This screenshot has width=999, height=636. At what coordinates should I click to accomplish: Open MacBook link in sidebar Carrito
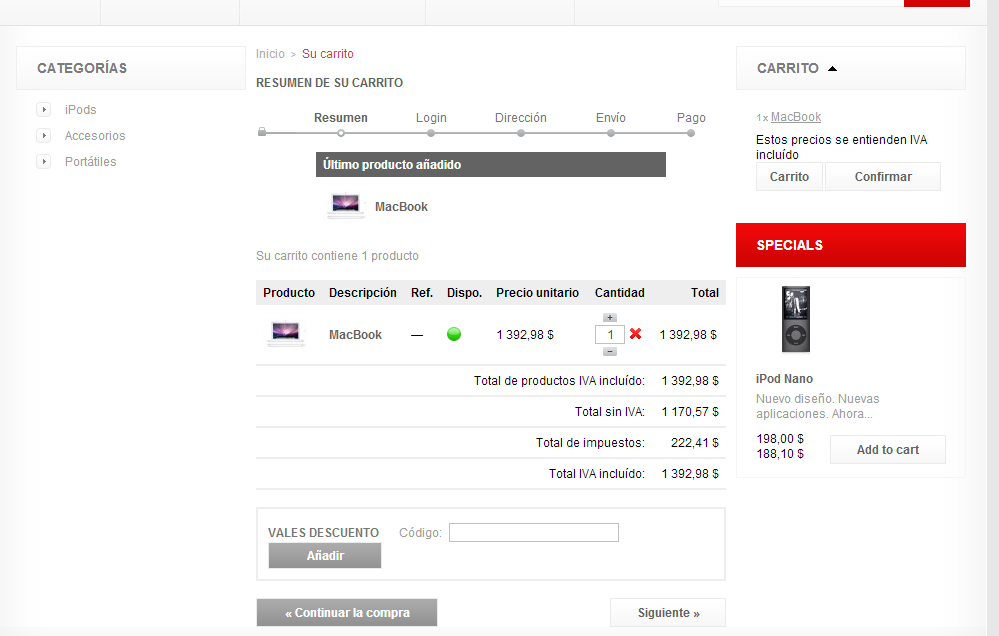796,117
